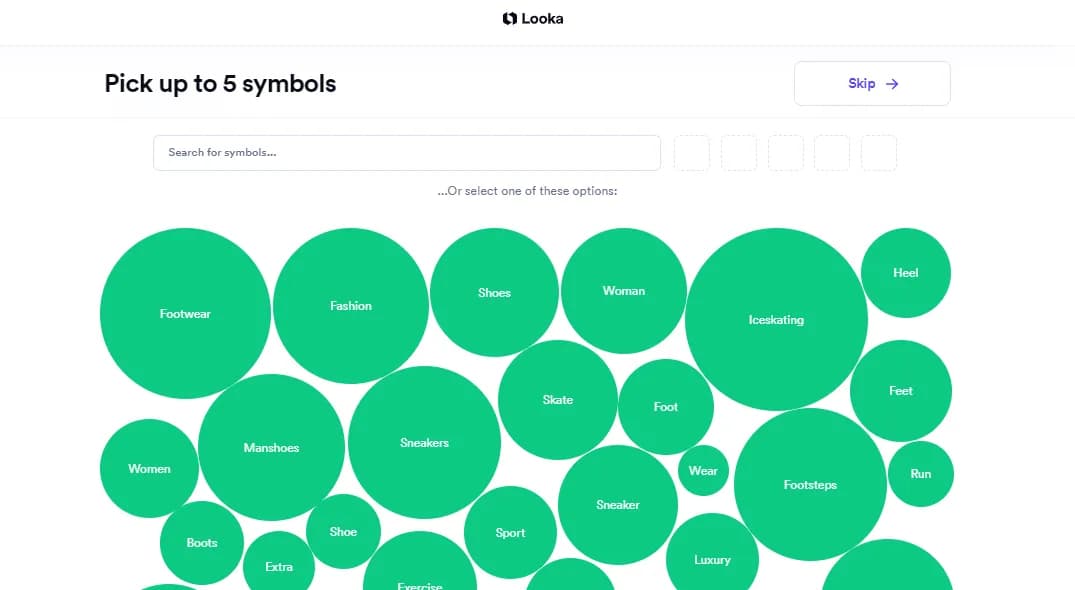Pick the small Wear bubble

pyautogui.click(x=703, y=470)
